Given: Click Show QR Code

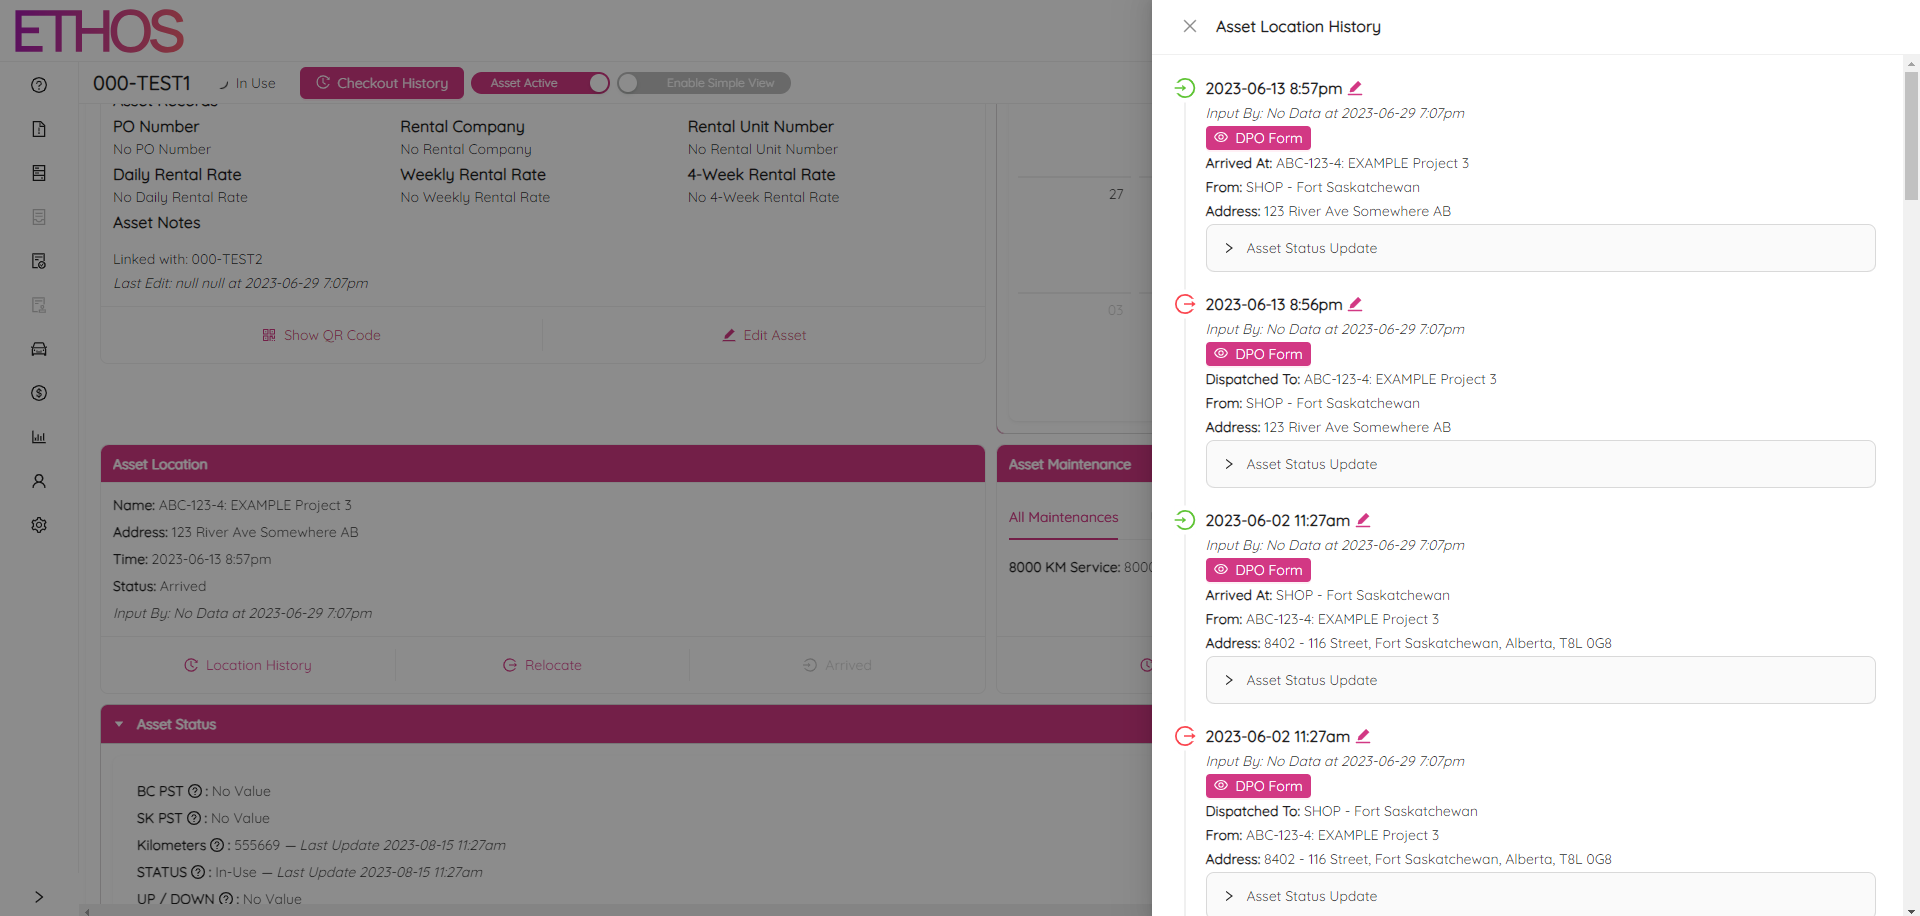Looking at the screenshot, I should 321,335.
